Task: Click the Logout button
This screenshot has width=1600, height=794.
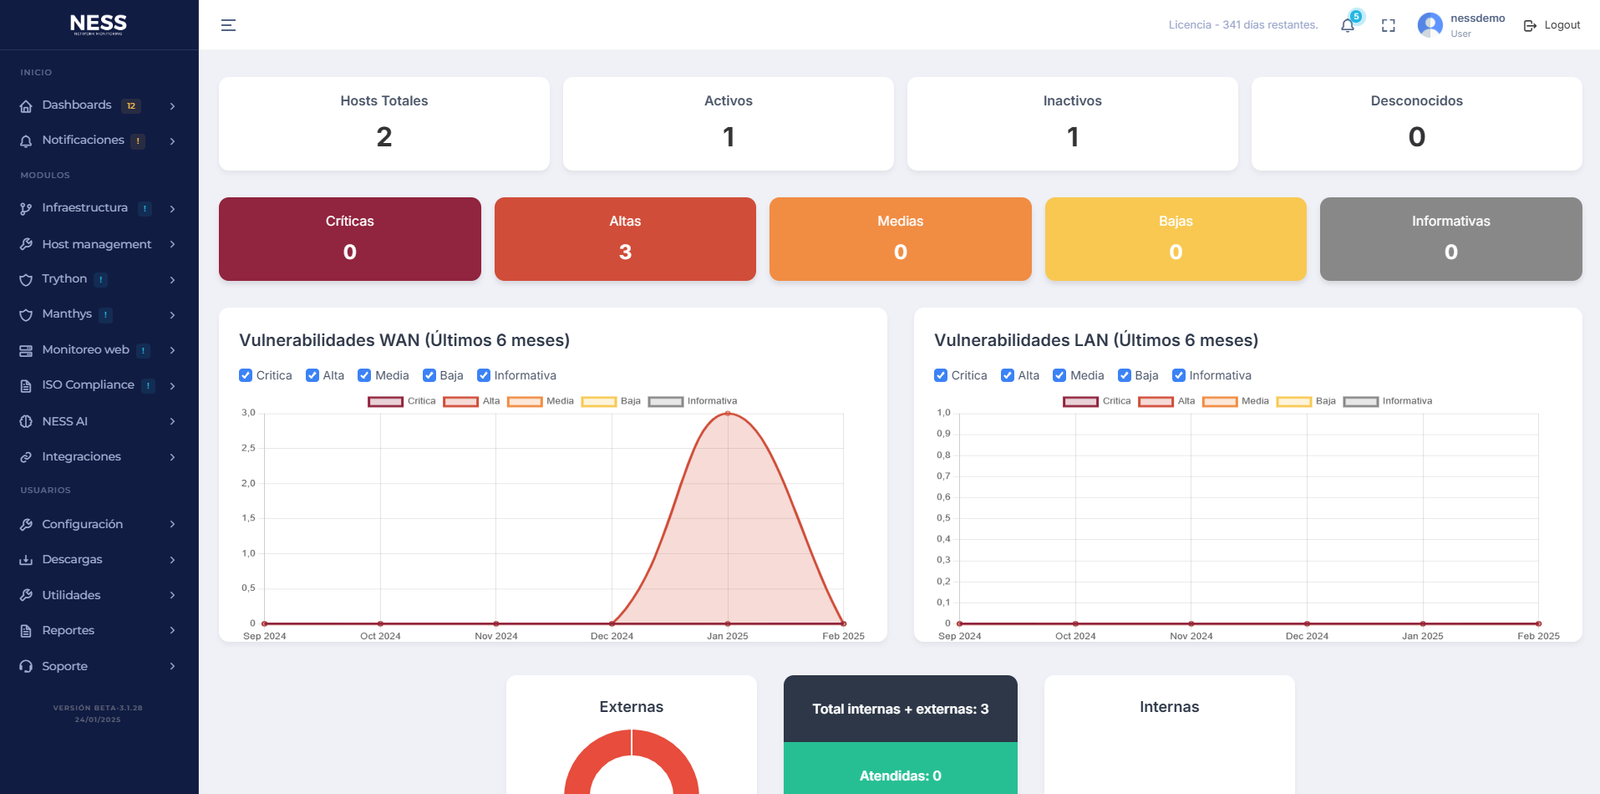Action: point(1552,25)
